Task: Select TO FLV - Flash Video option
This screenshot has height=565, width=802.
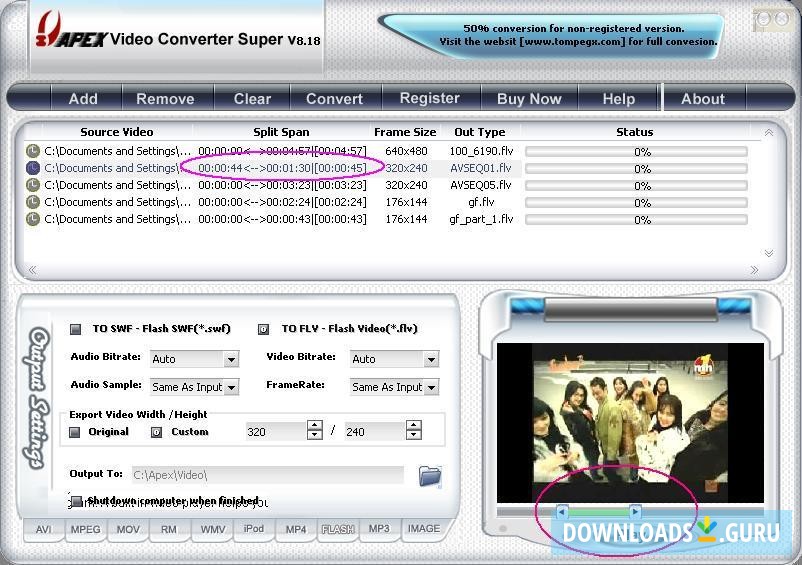Action: [x=263, y=329]
